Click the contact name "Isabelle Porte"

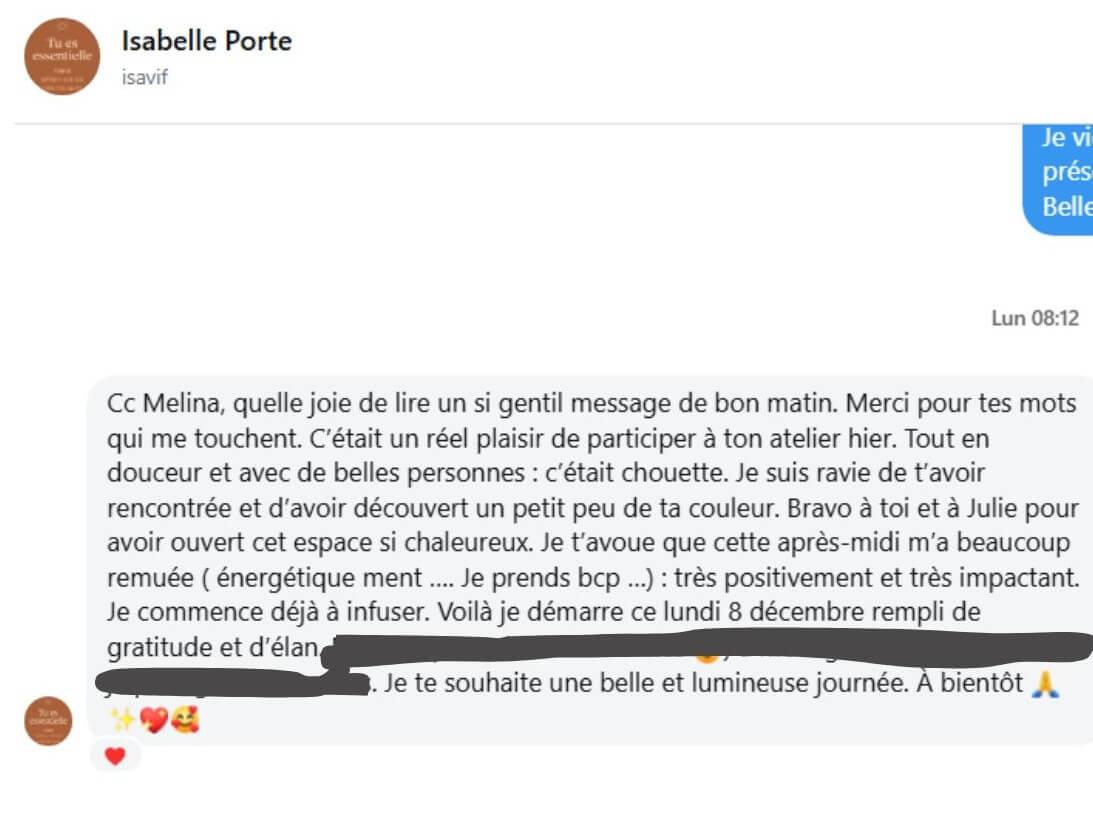[x=206, y=41]
